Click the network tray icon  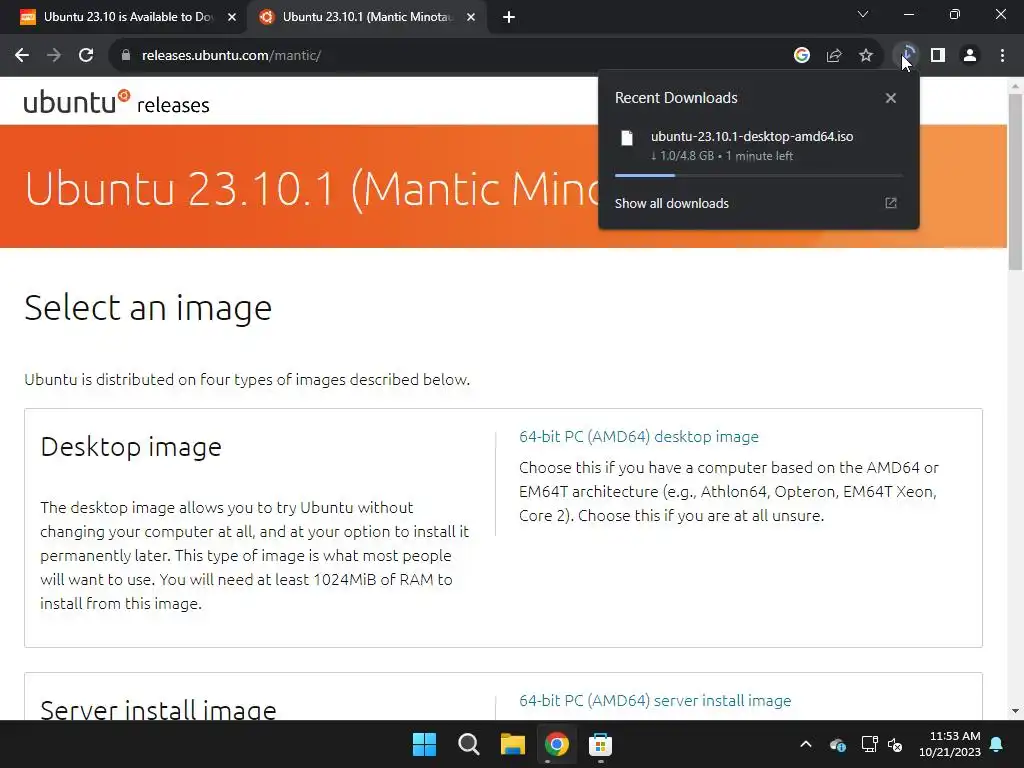click(x=869, y=744)
